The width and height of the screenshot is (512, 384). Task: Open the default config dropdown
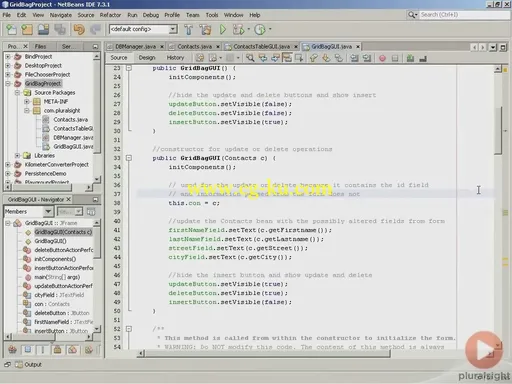[173, 29]
